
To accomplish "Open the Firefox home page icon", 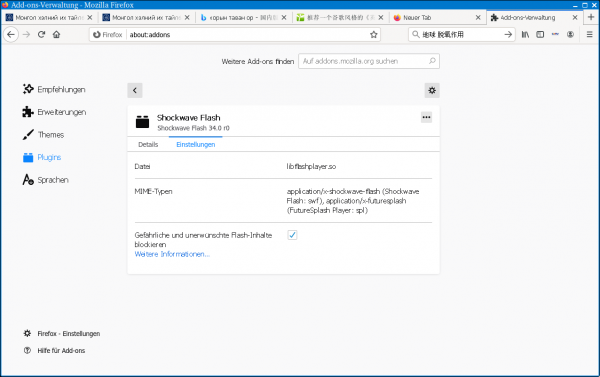I will pyautogui.click(x=57, y=34).
